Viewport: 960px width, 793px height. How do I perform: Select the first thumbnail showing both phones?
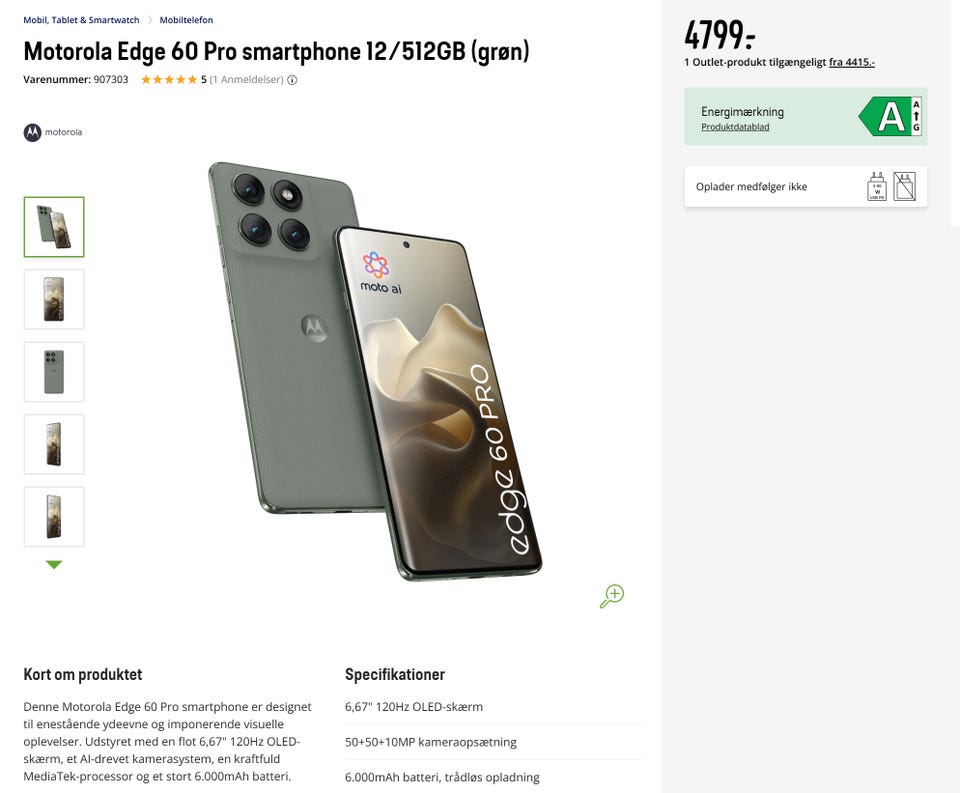tap(54, 227)
